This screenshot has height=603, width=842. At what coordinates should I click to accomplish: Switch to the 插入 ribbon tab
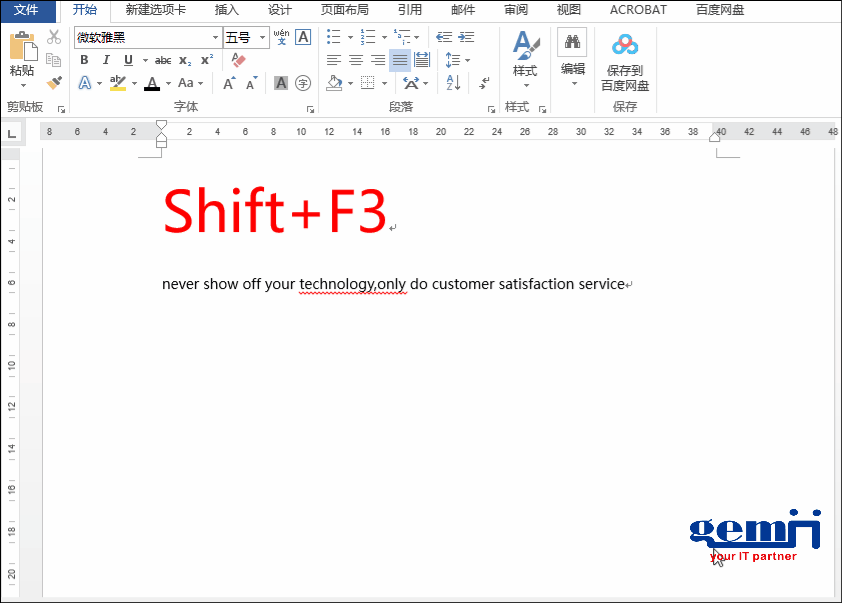click(x=225, y=9)
